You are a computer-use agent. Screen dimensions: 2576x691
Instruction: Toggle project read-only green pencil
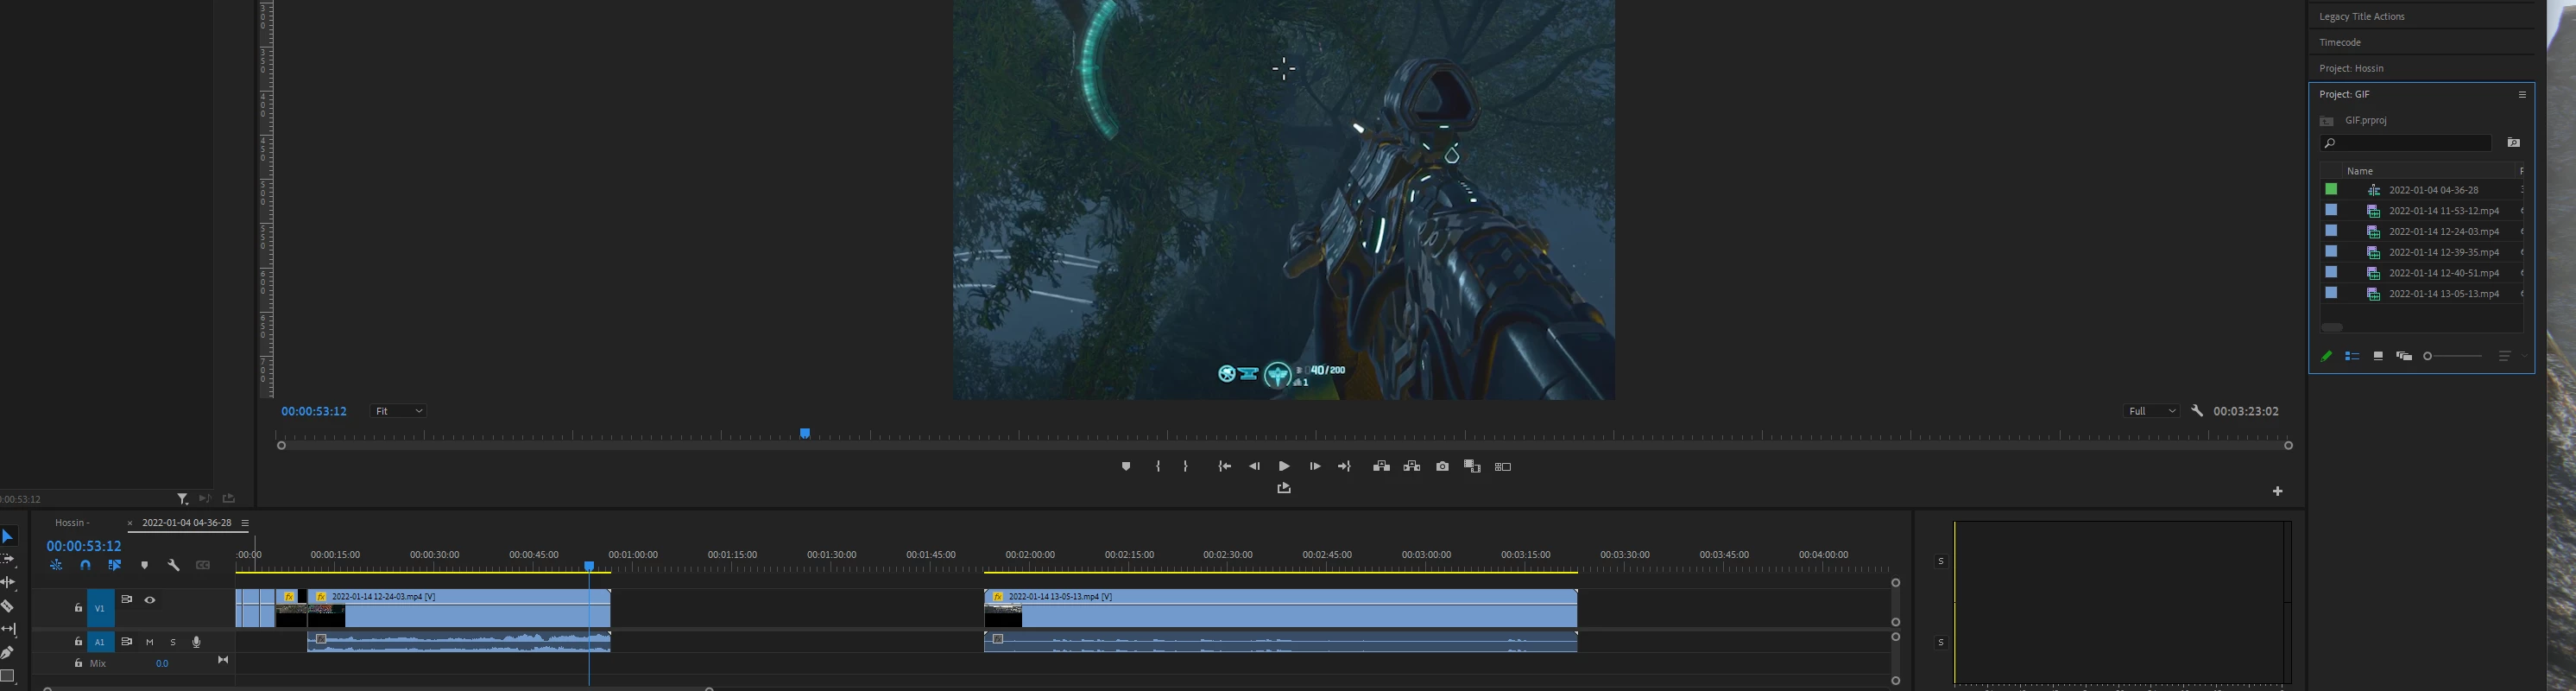tap(2326, 356)
